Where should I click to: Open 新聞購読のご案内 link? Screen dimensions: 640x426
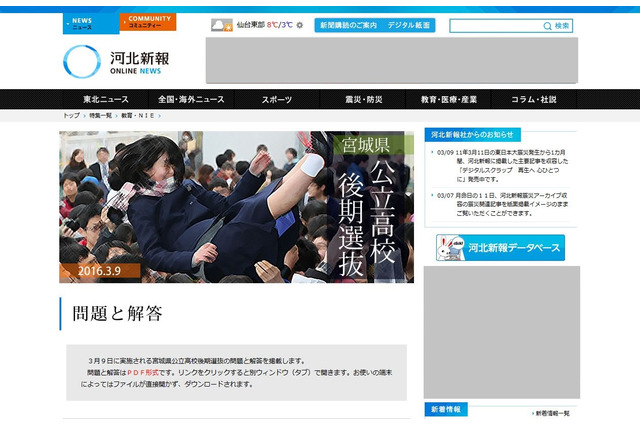click(348, 25)
